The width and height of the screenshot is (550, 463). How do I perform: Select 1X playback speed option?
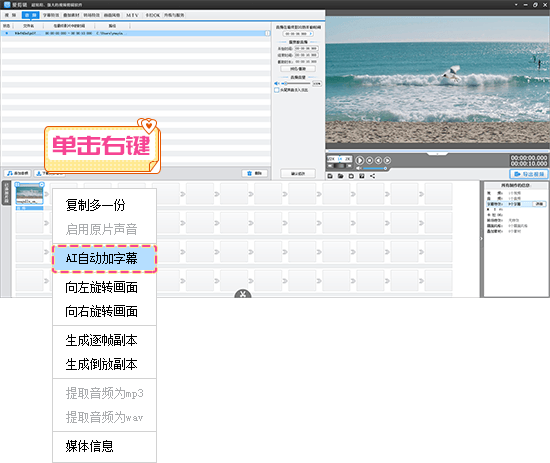[340, 159]
